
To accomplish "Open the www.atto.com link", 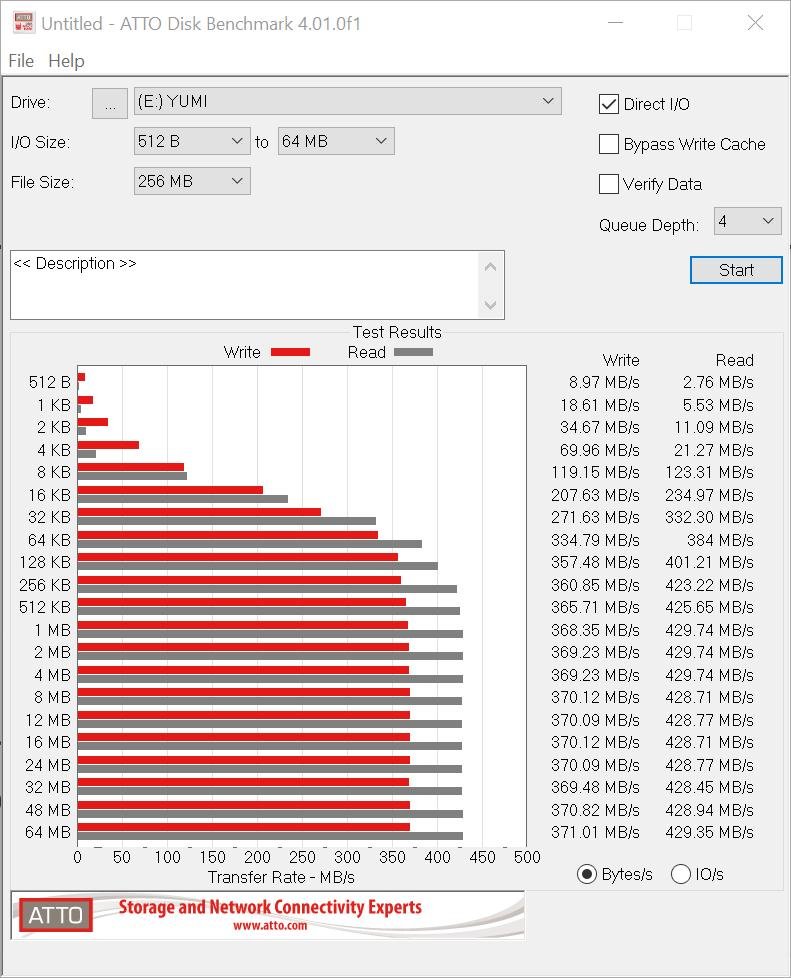I will 270,926.
